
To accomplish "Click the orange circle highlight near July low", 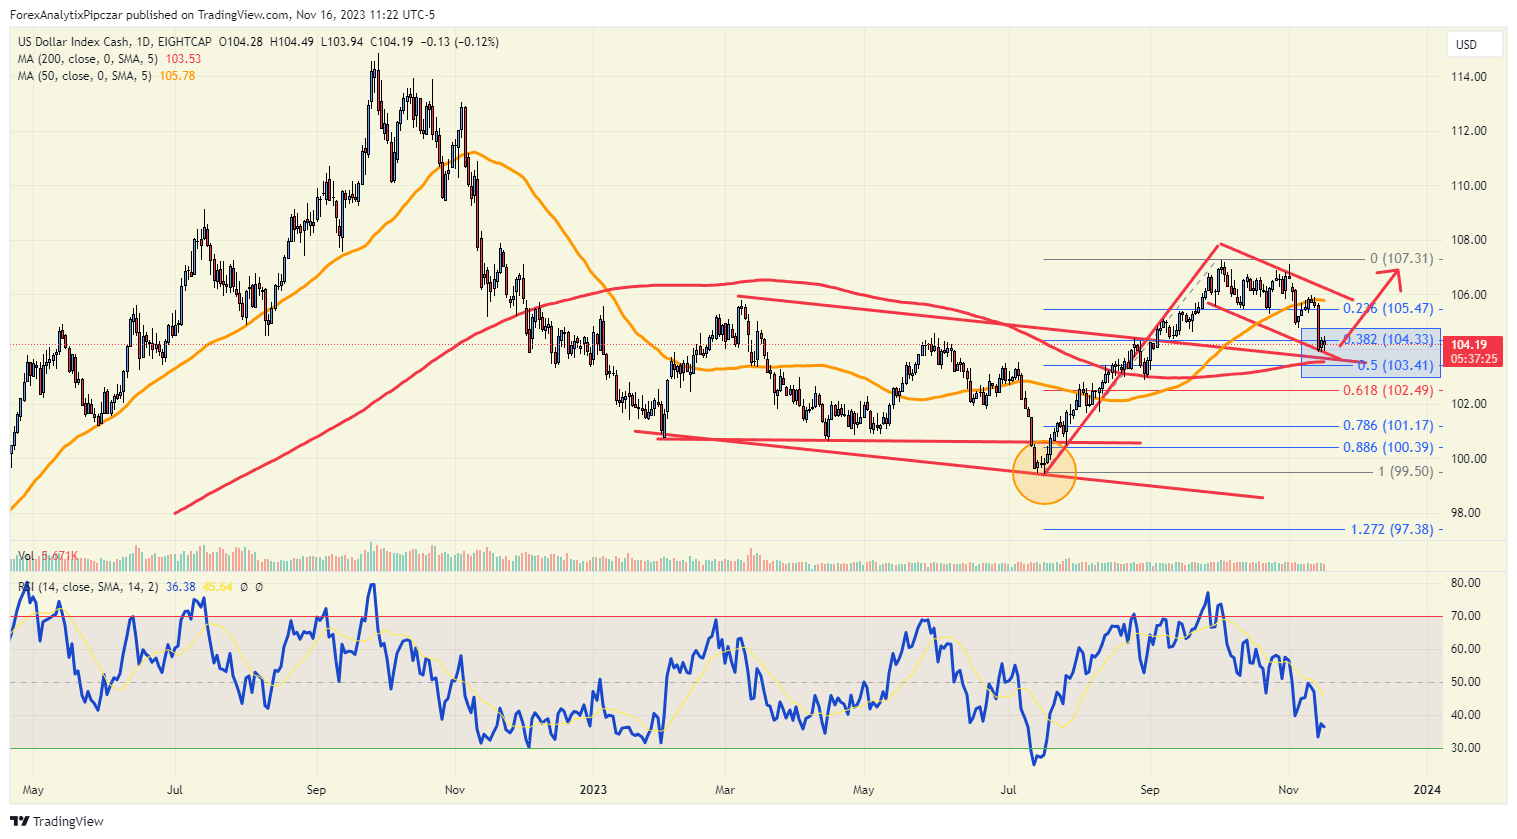I will tap(1044, 473).
